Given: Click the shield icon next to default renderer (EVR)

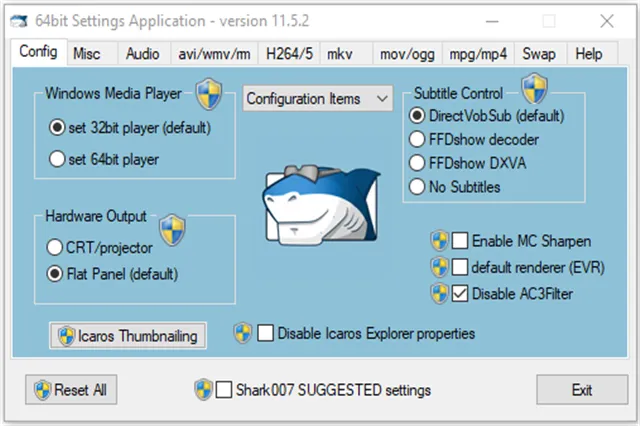Looking at the screenshot, I should [x=440, y=267].
